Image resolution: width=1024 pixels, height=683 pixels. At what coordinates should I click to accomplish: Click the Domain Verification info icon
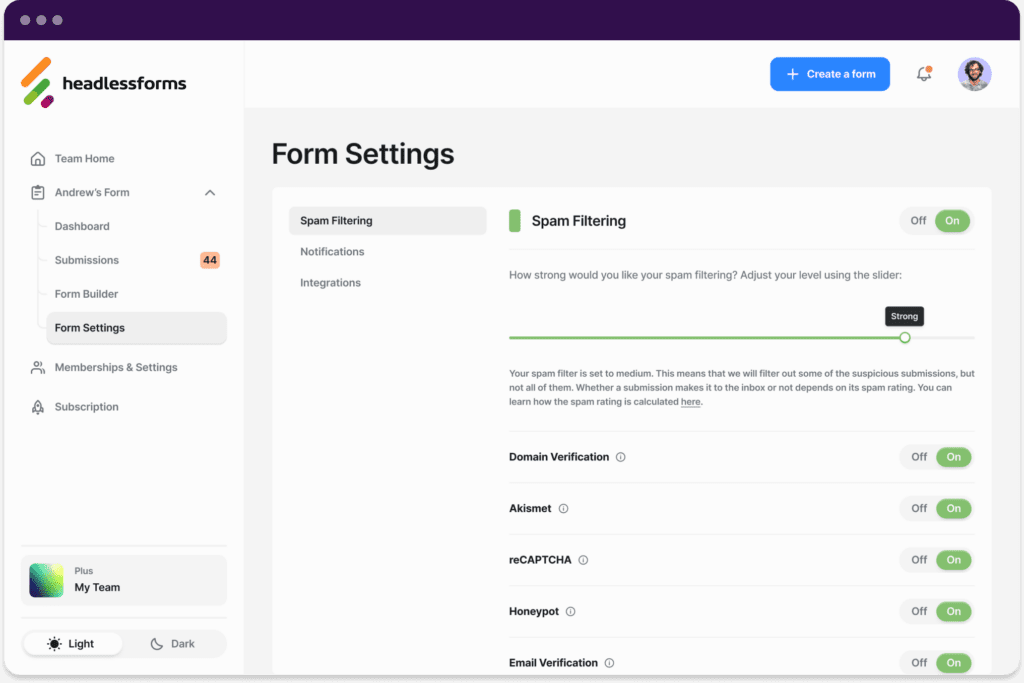[x=620, y=456]
